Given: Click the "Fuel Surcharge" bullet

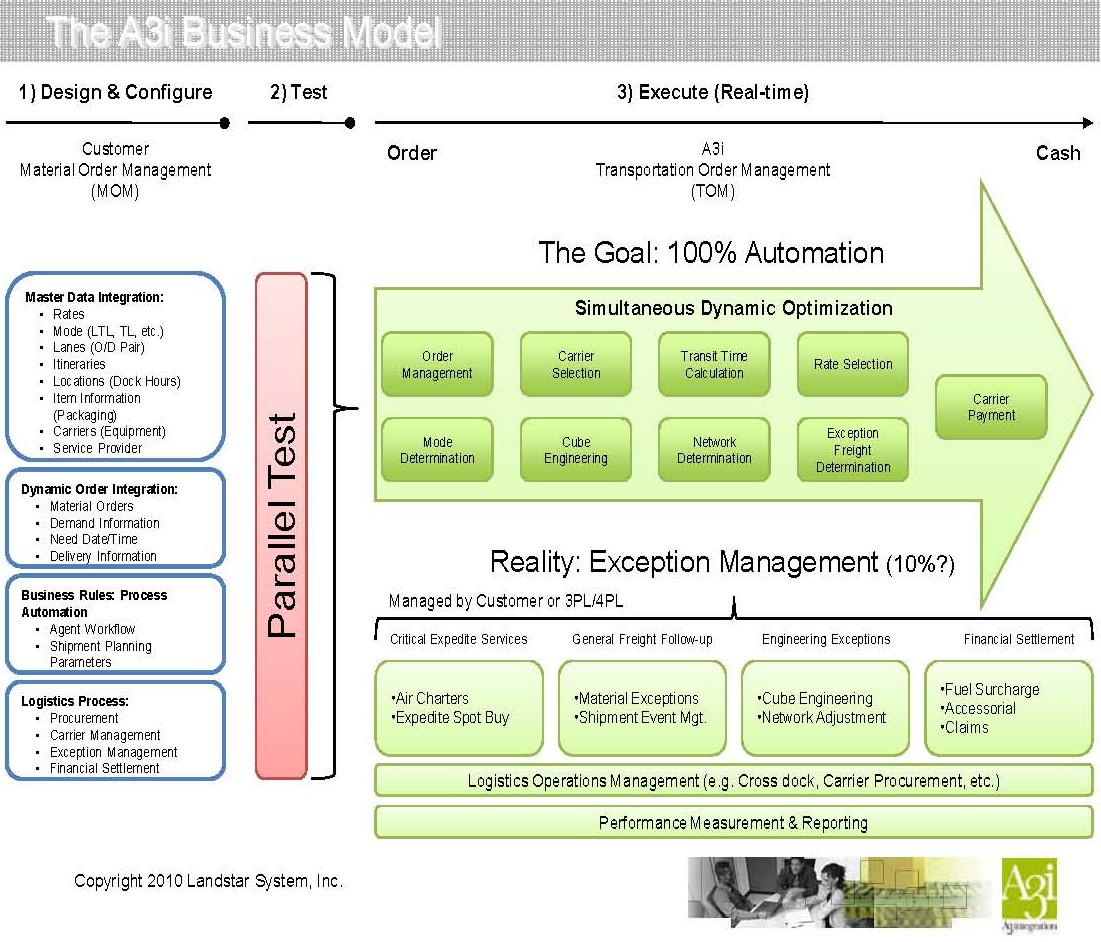Looking at the screenshot, I should coord(989,689).
